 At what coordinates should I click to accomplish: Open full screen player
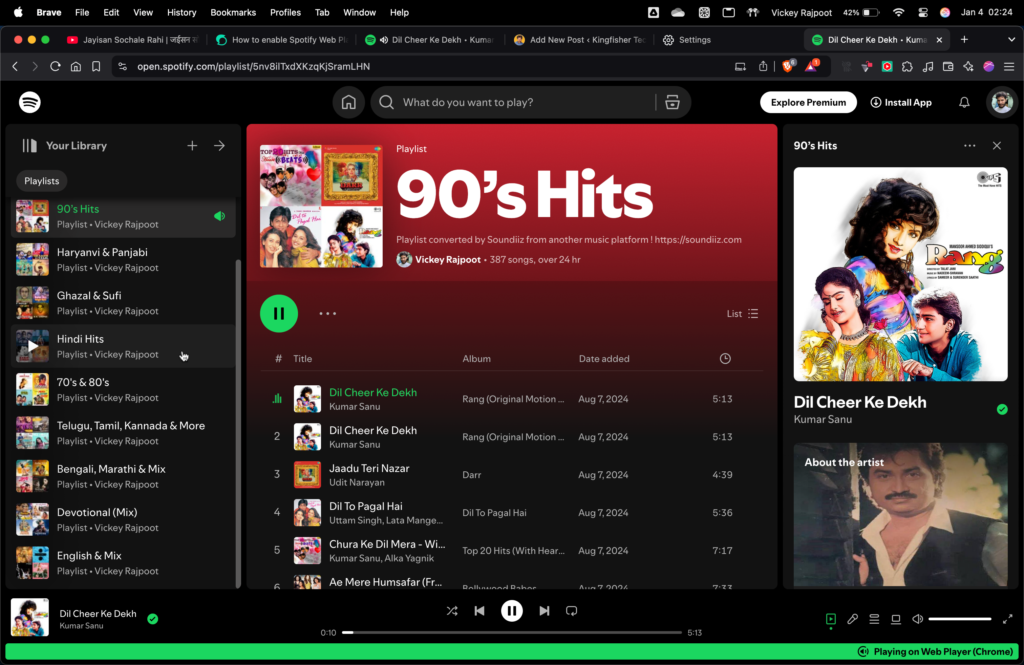(1007, 619)
